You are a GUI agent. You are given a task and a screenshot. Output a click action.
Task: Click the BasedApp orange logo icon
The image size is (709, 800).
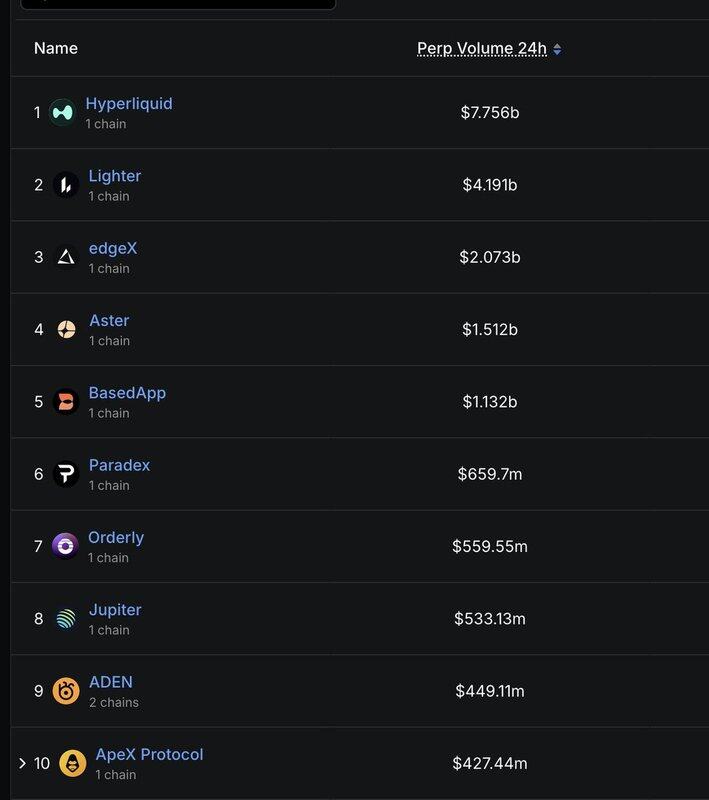coord(66,402)
